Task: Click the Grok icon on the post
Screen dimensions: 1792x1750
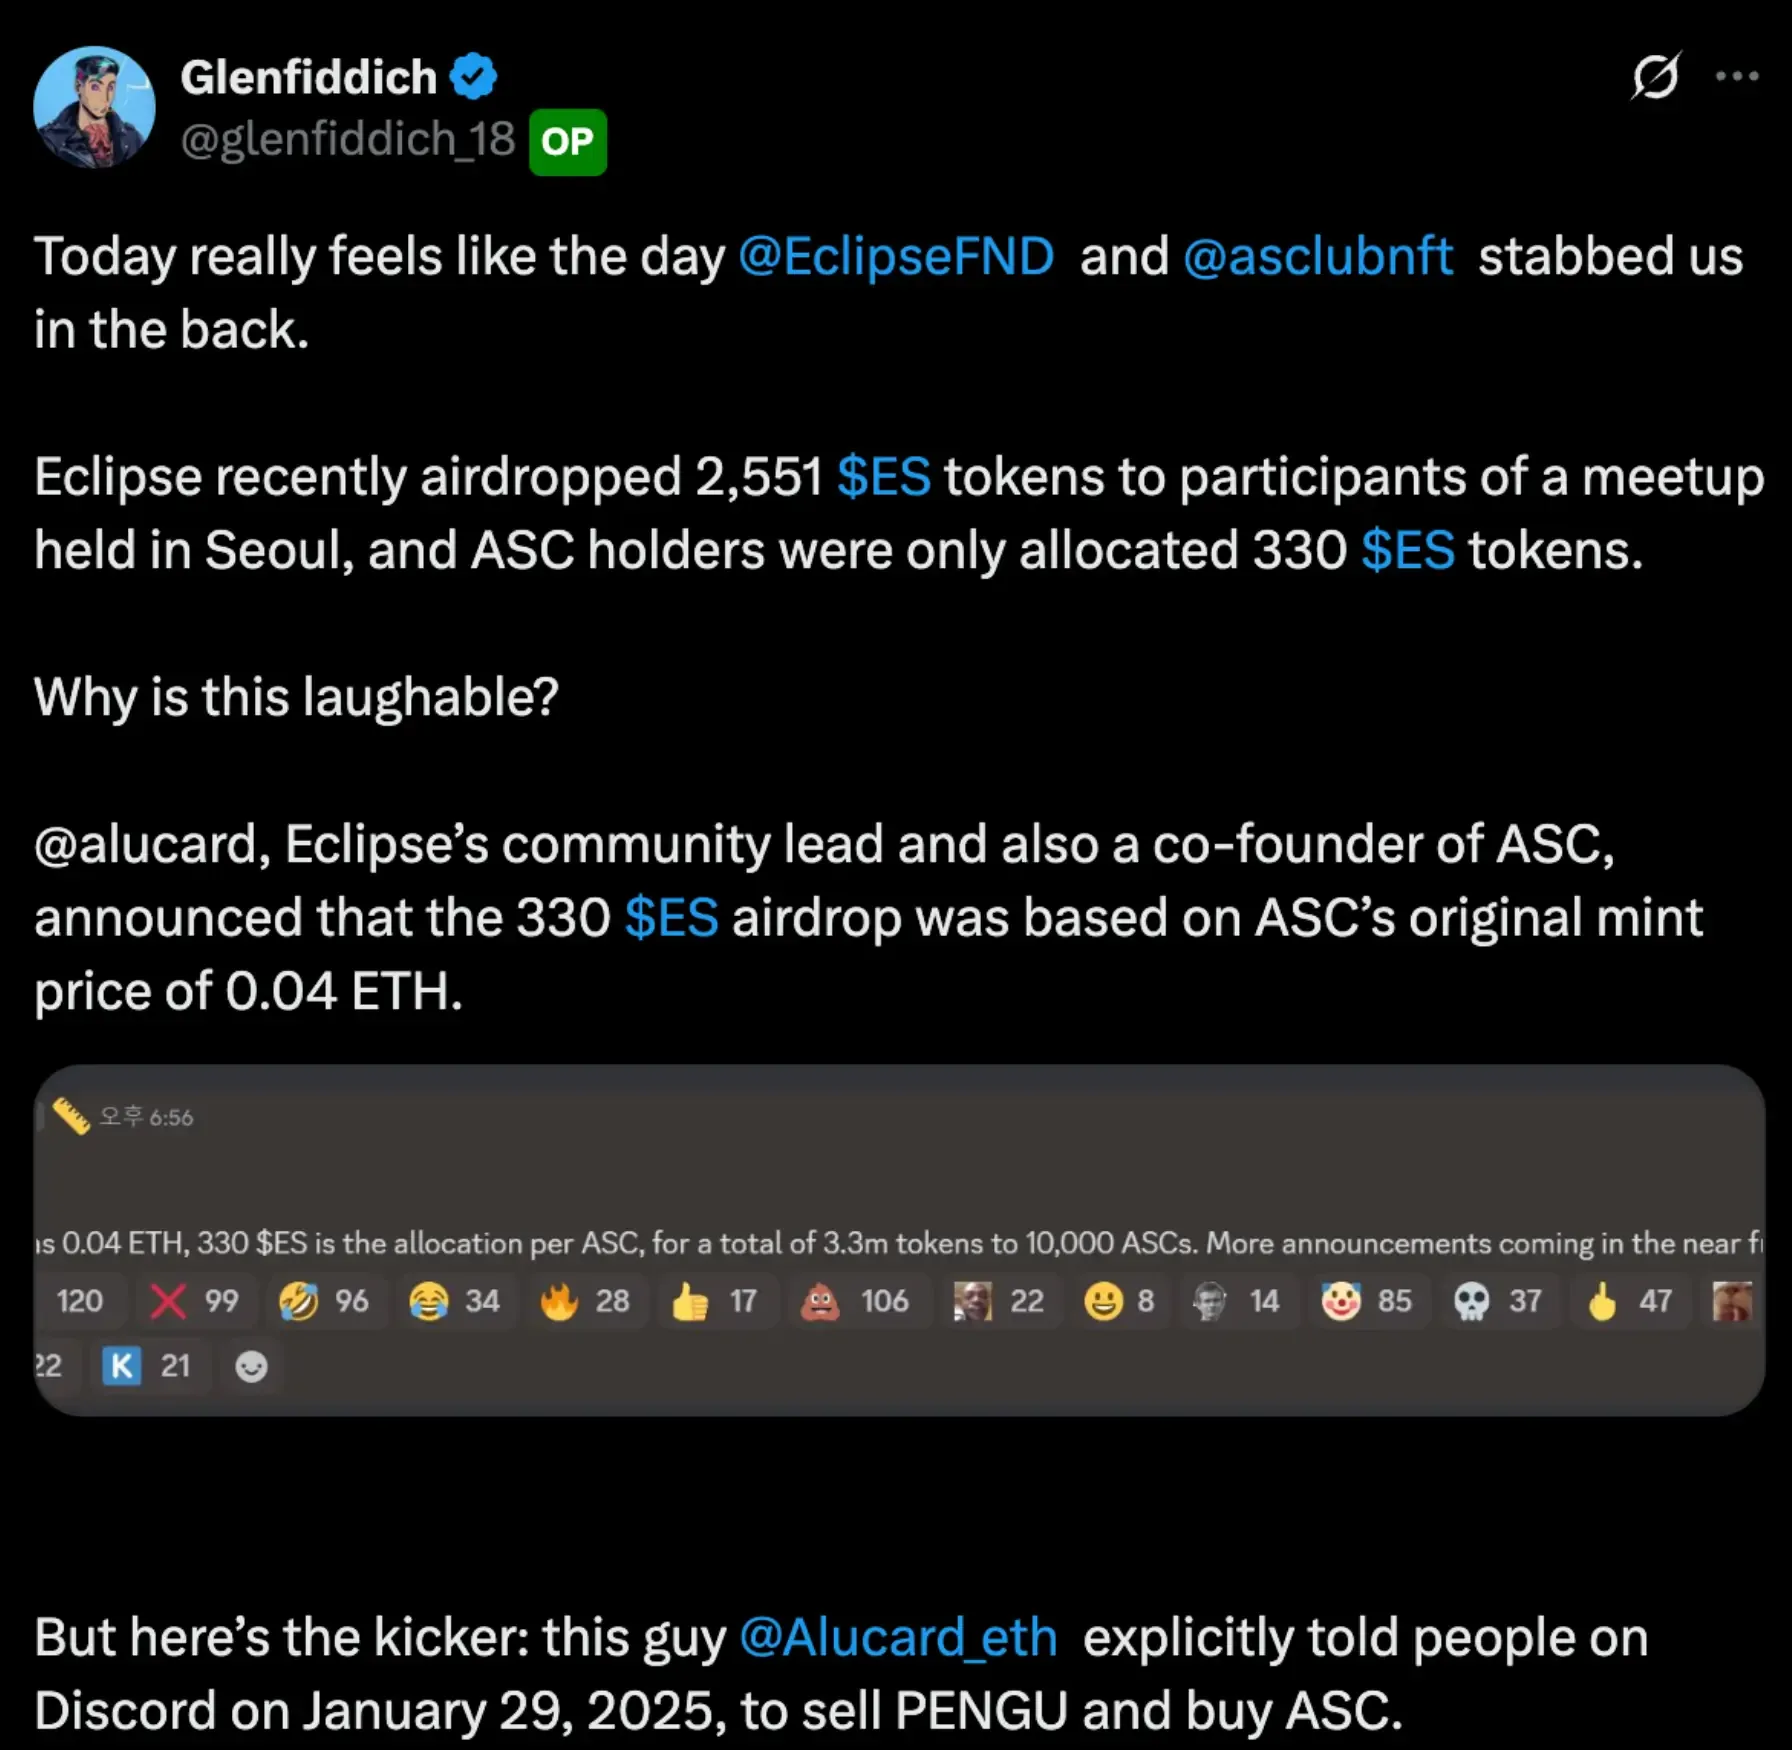Action: point(1656,77)
